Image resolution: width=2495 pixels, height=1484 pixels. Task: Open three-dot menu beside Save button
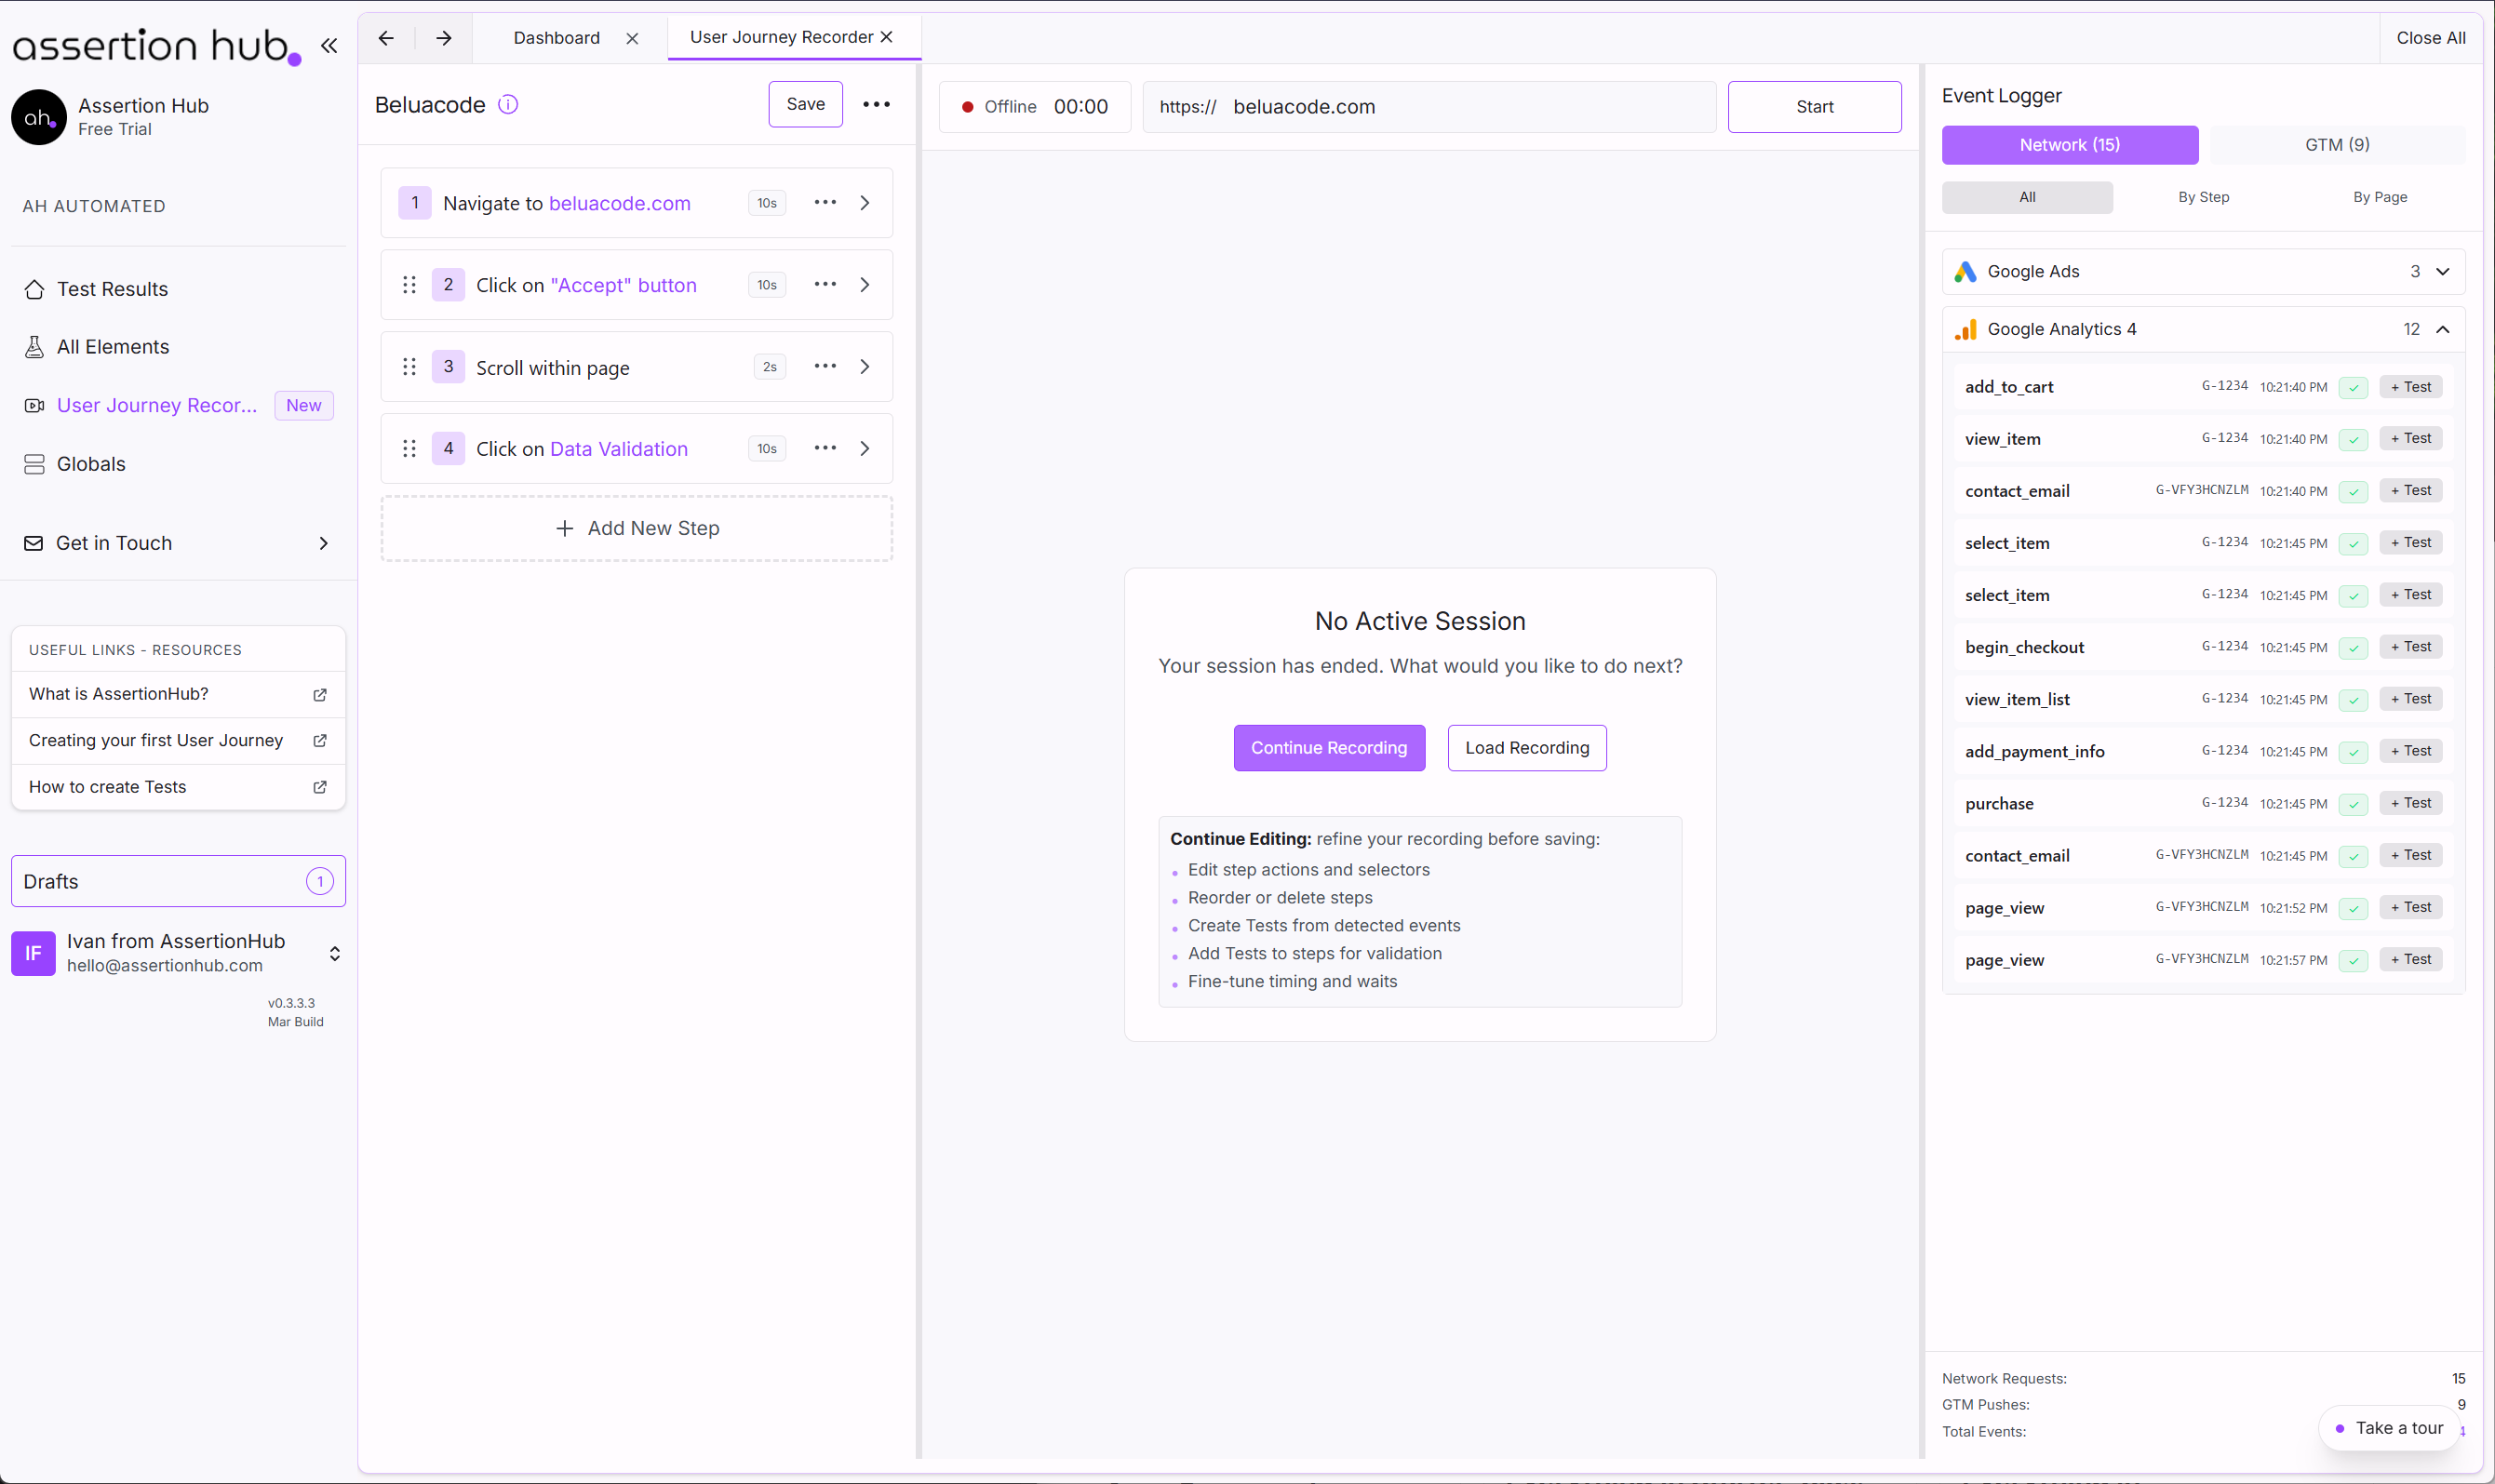coord(876,104)
